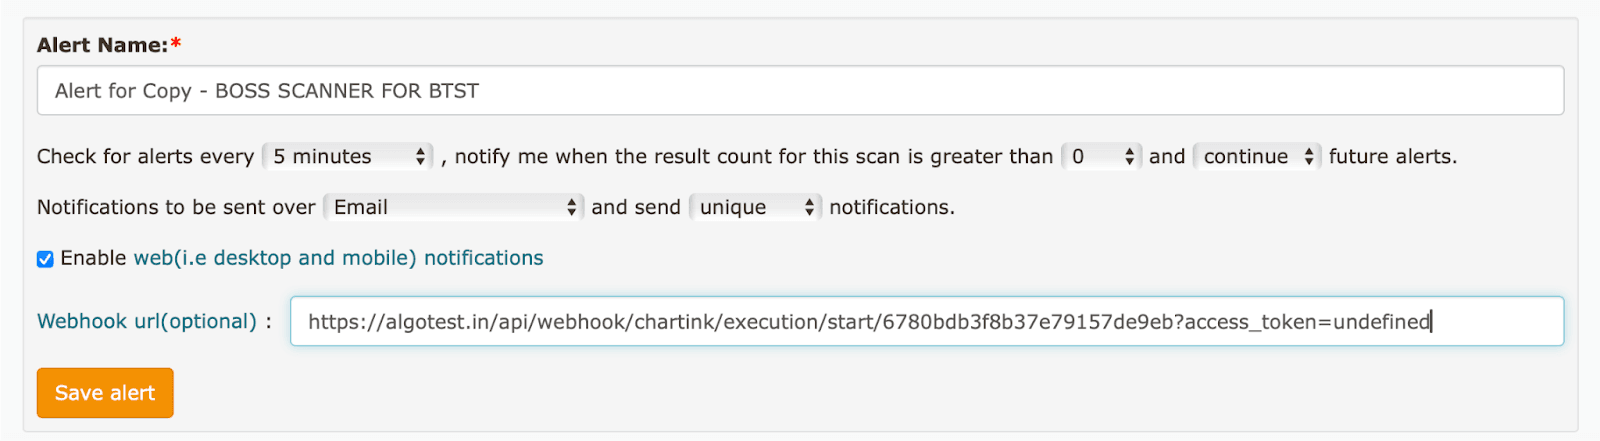
Task: Click the red required asterisk after Alert Name
Action: point(176,44)
